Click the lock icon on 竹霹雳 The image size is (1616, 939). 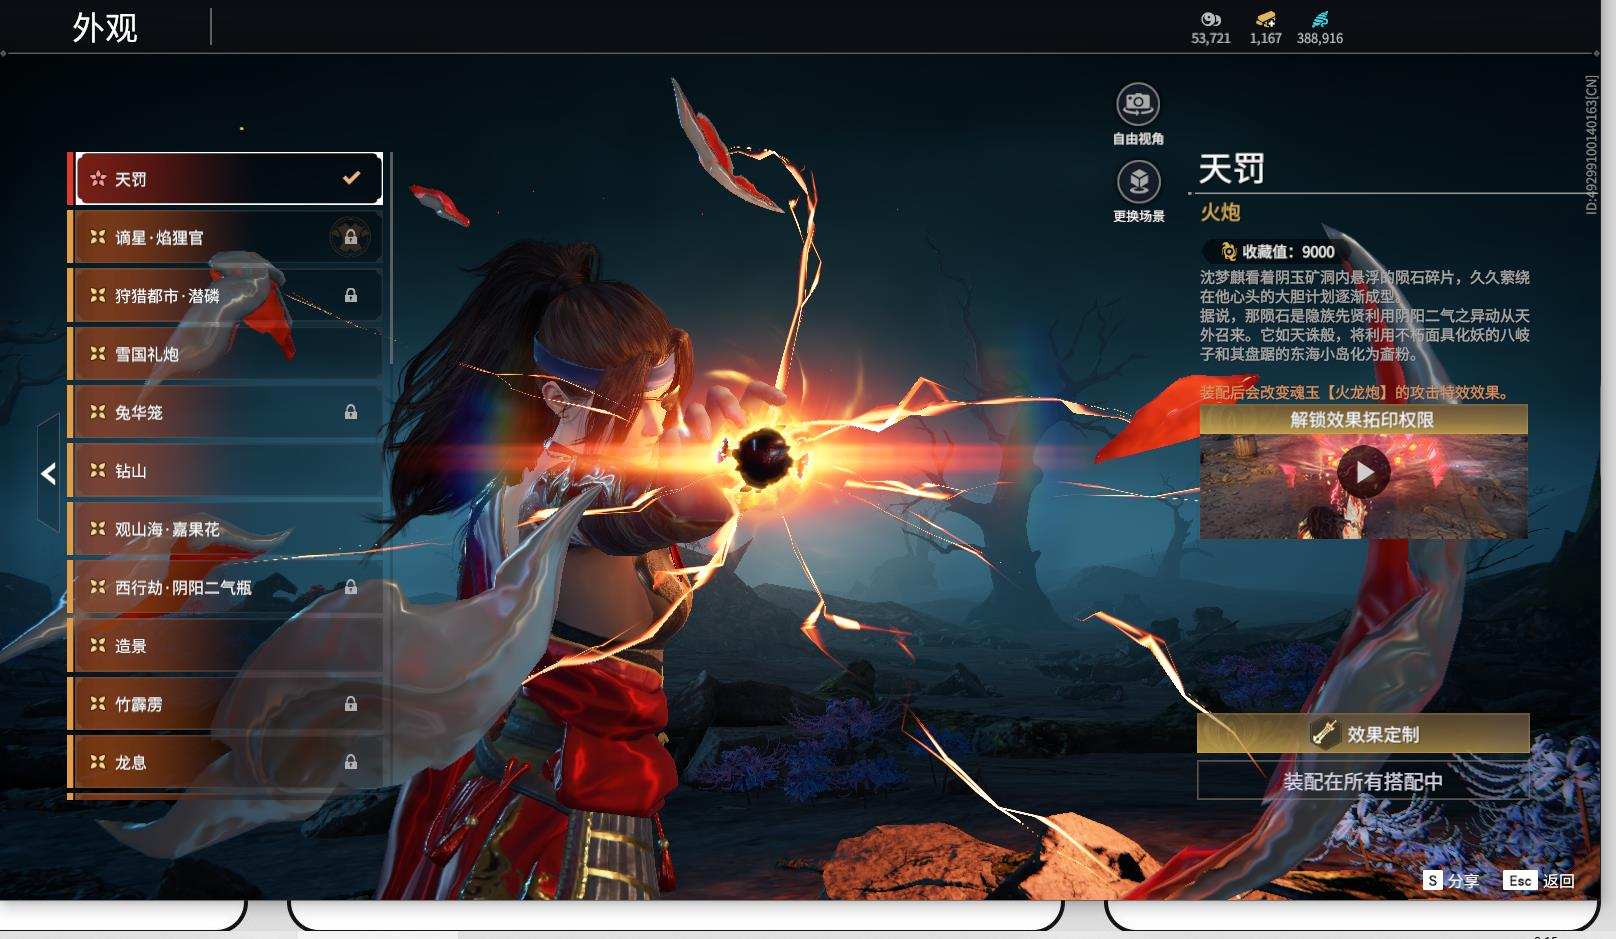click(x=351, y=704)
